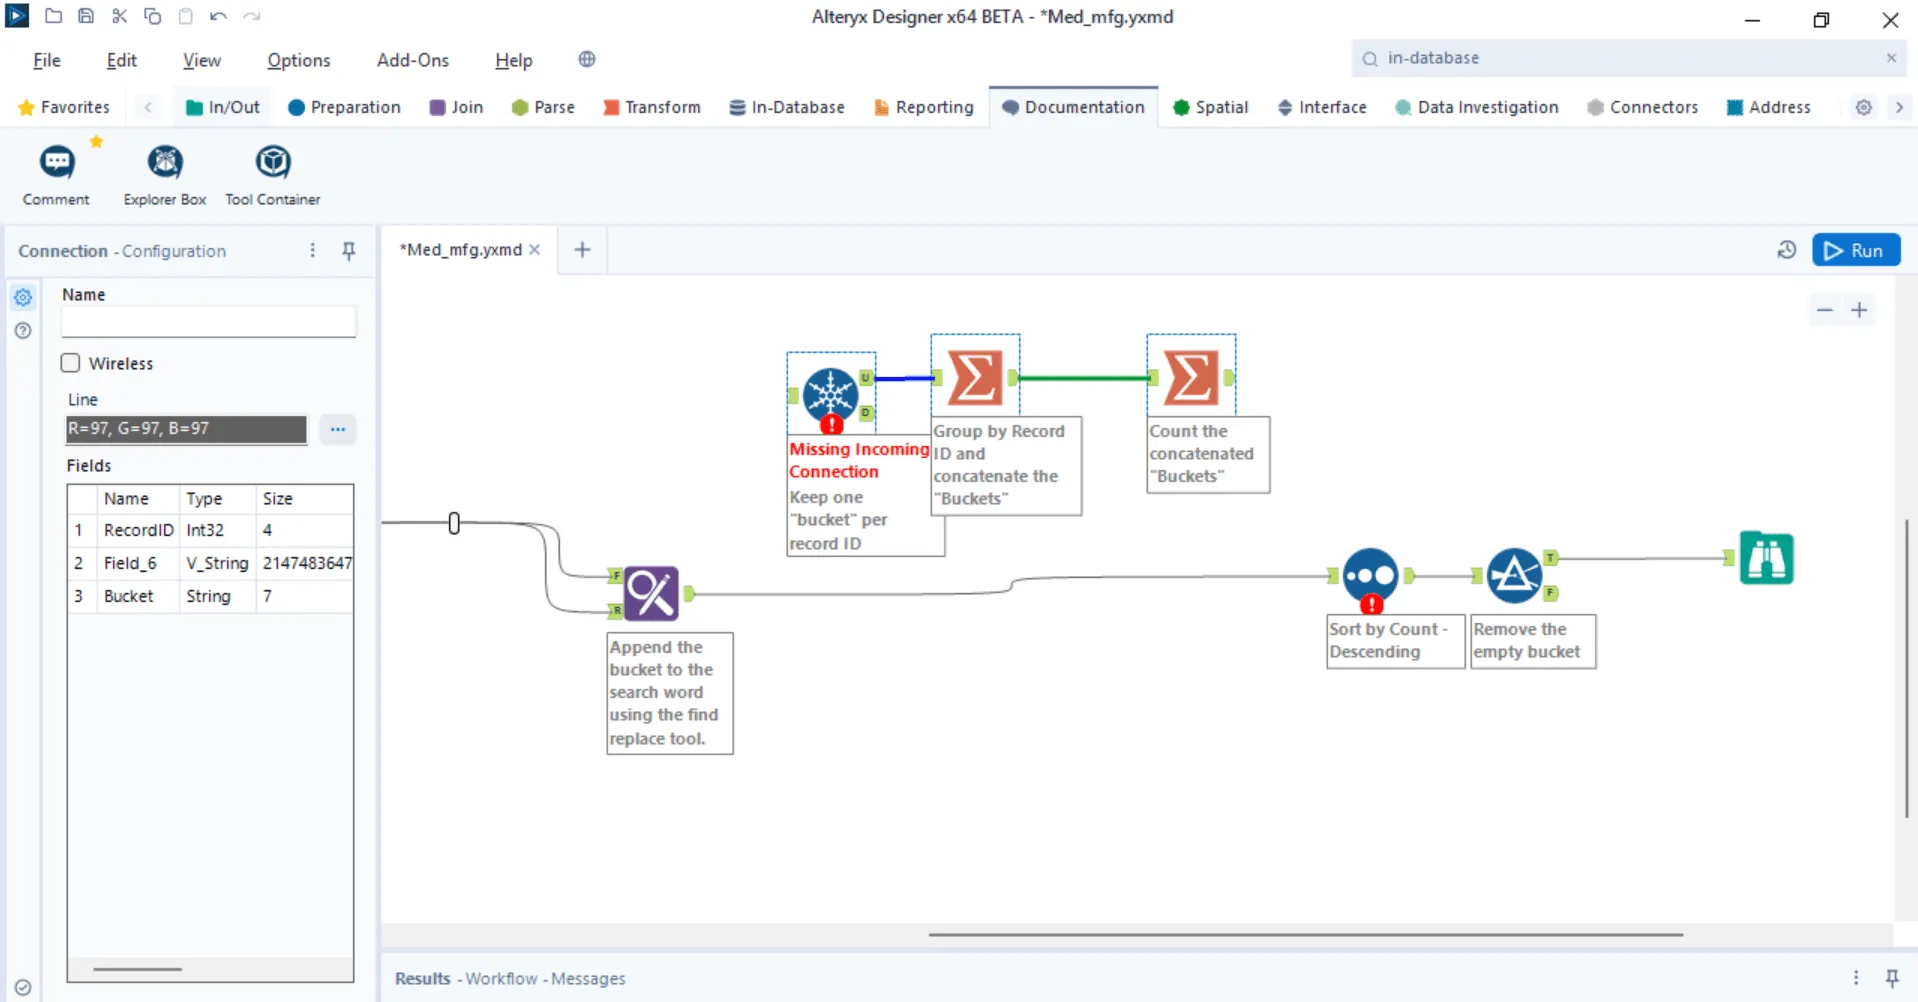Select the Sort by Count Descending tool
The image size is (1918, 1002).
click(1370, 576)
